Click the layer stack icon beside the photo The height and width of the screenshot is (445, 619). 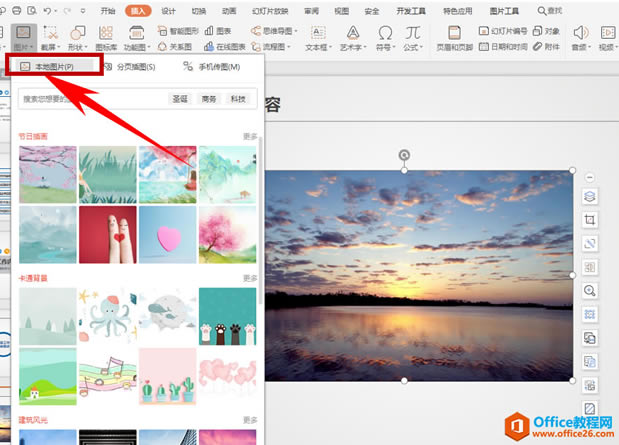[x=590, y=196]
